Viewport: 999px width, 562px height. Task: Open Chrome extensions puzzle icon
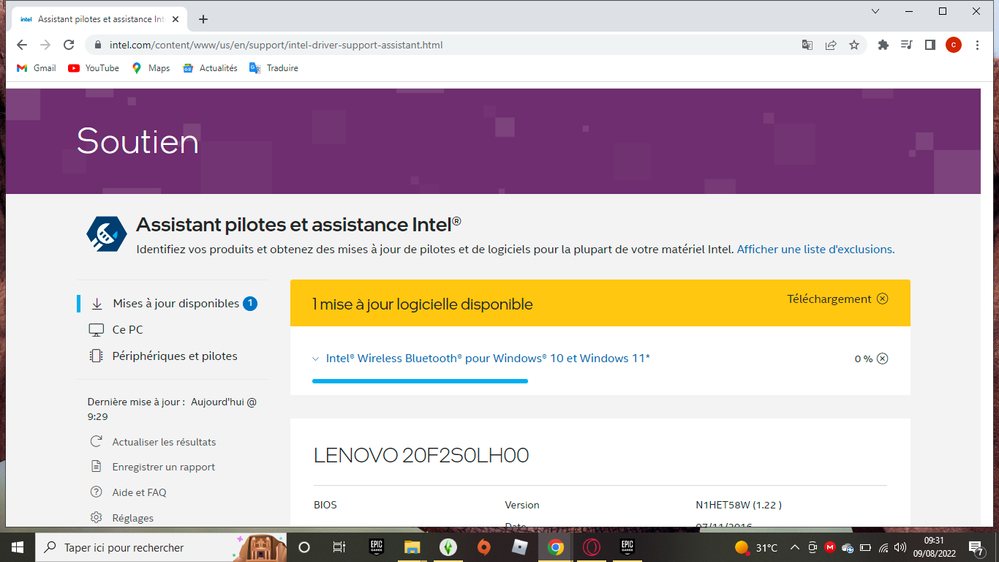883,45
